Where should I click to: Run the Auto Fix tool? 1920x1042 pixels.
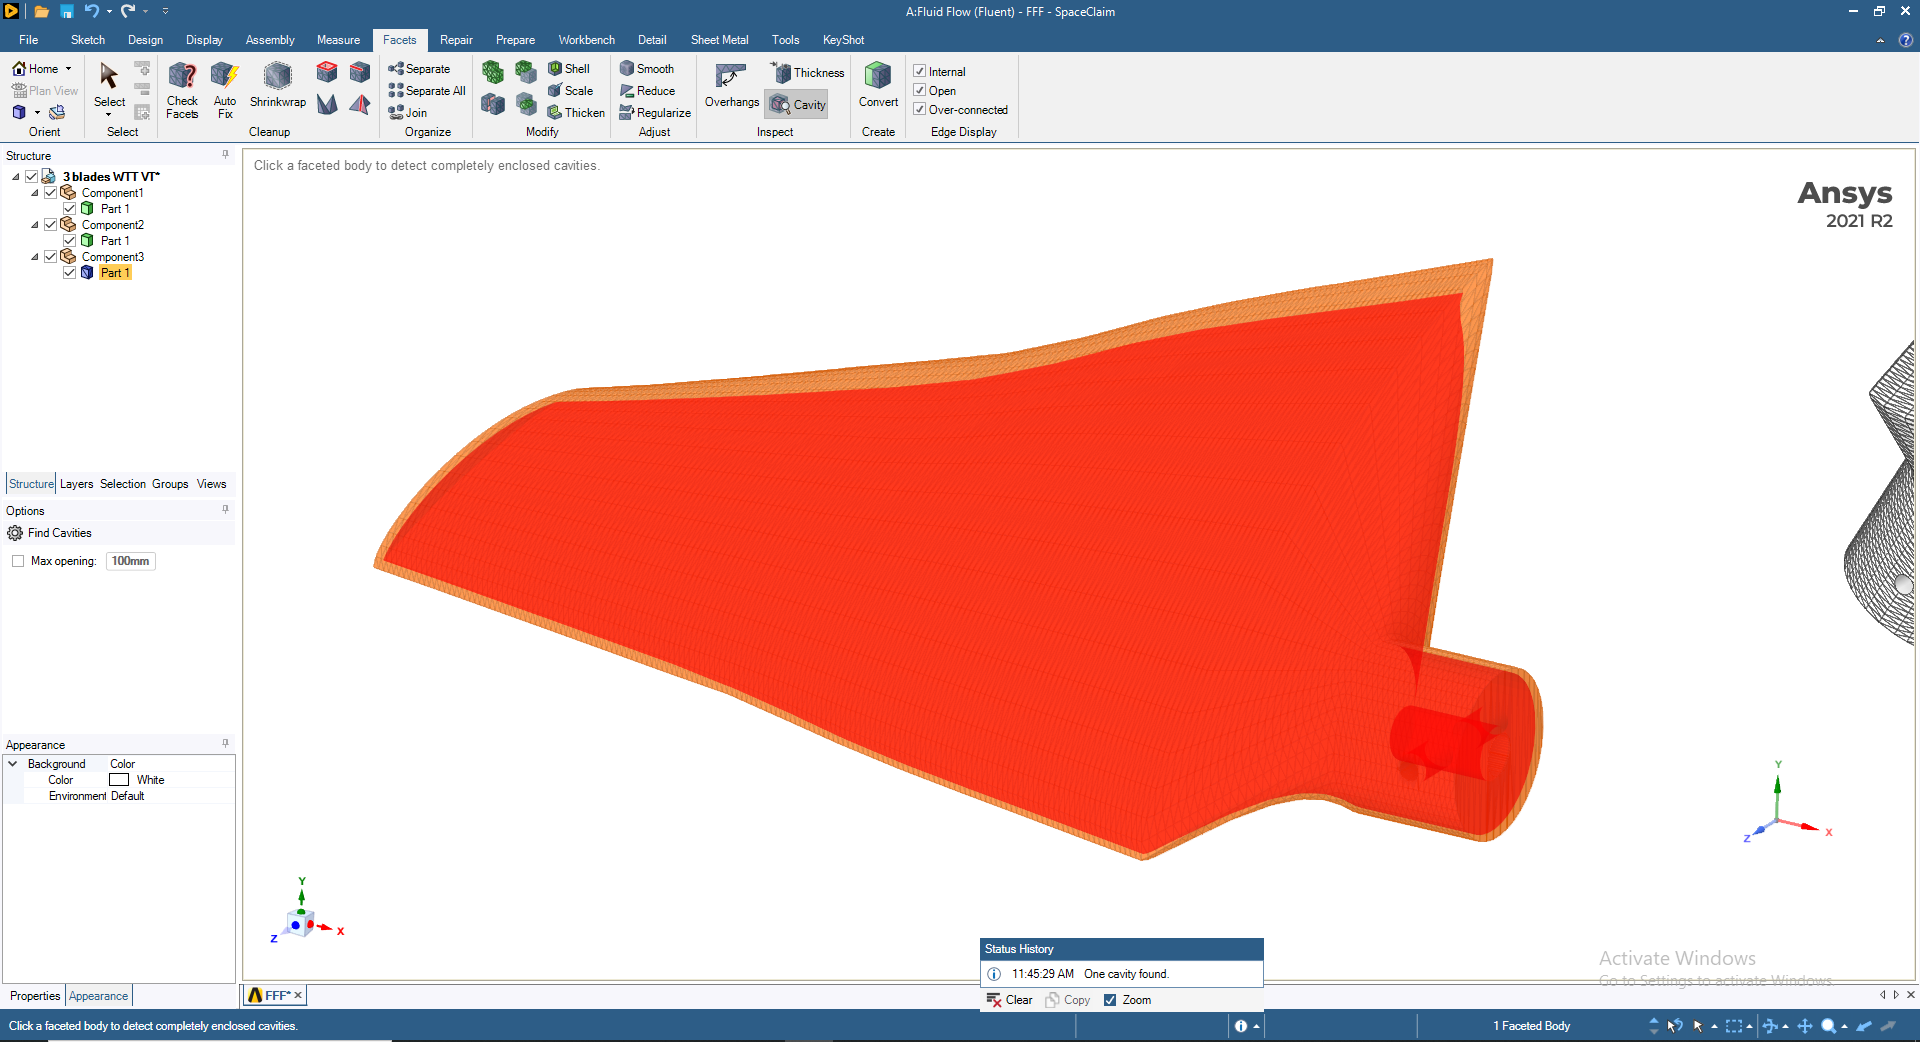225,90
